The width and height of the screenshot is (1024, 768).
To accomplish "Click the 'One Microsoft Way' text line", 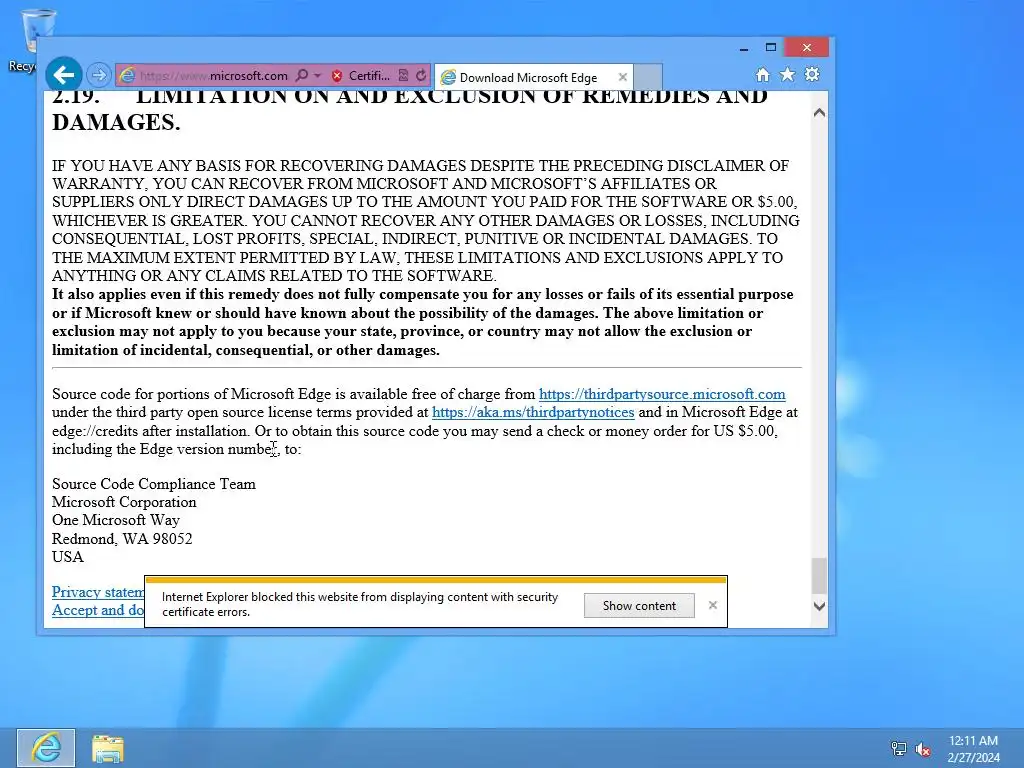I will click(x=116, y=520).
